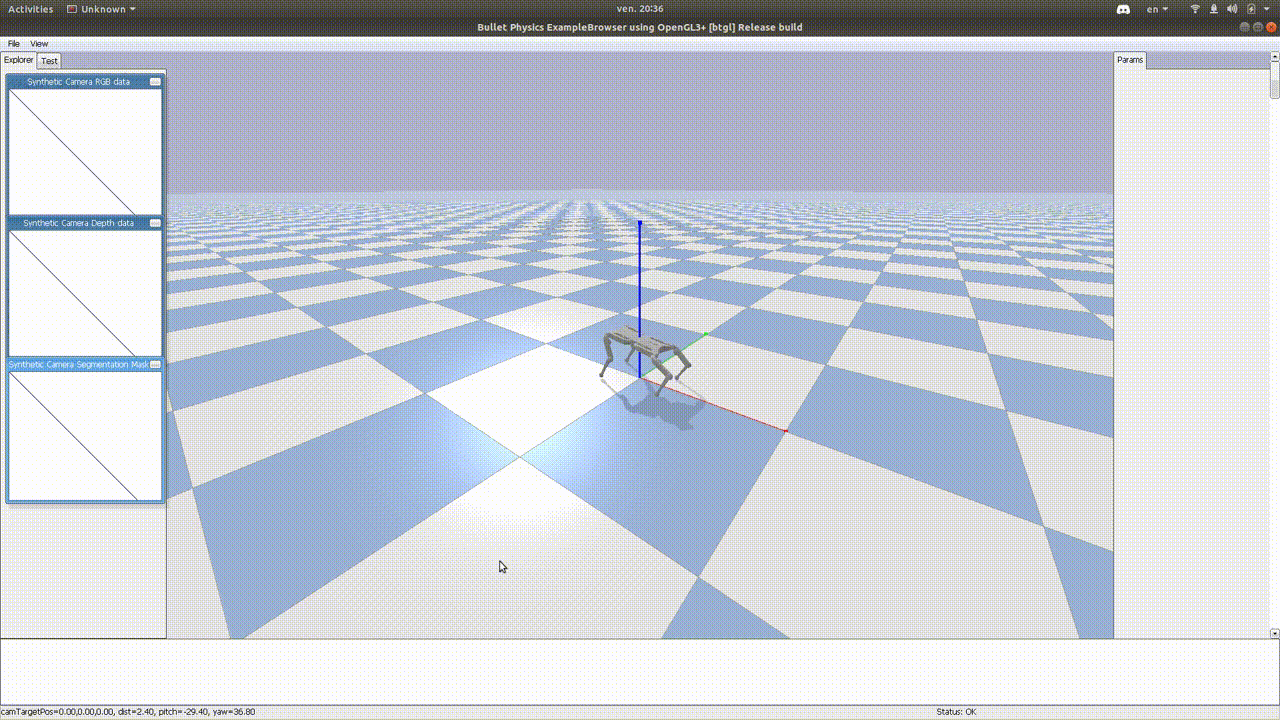
Task: Click the microphone indicator in top bar
Action: 1214,9
